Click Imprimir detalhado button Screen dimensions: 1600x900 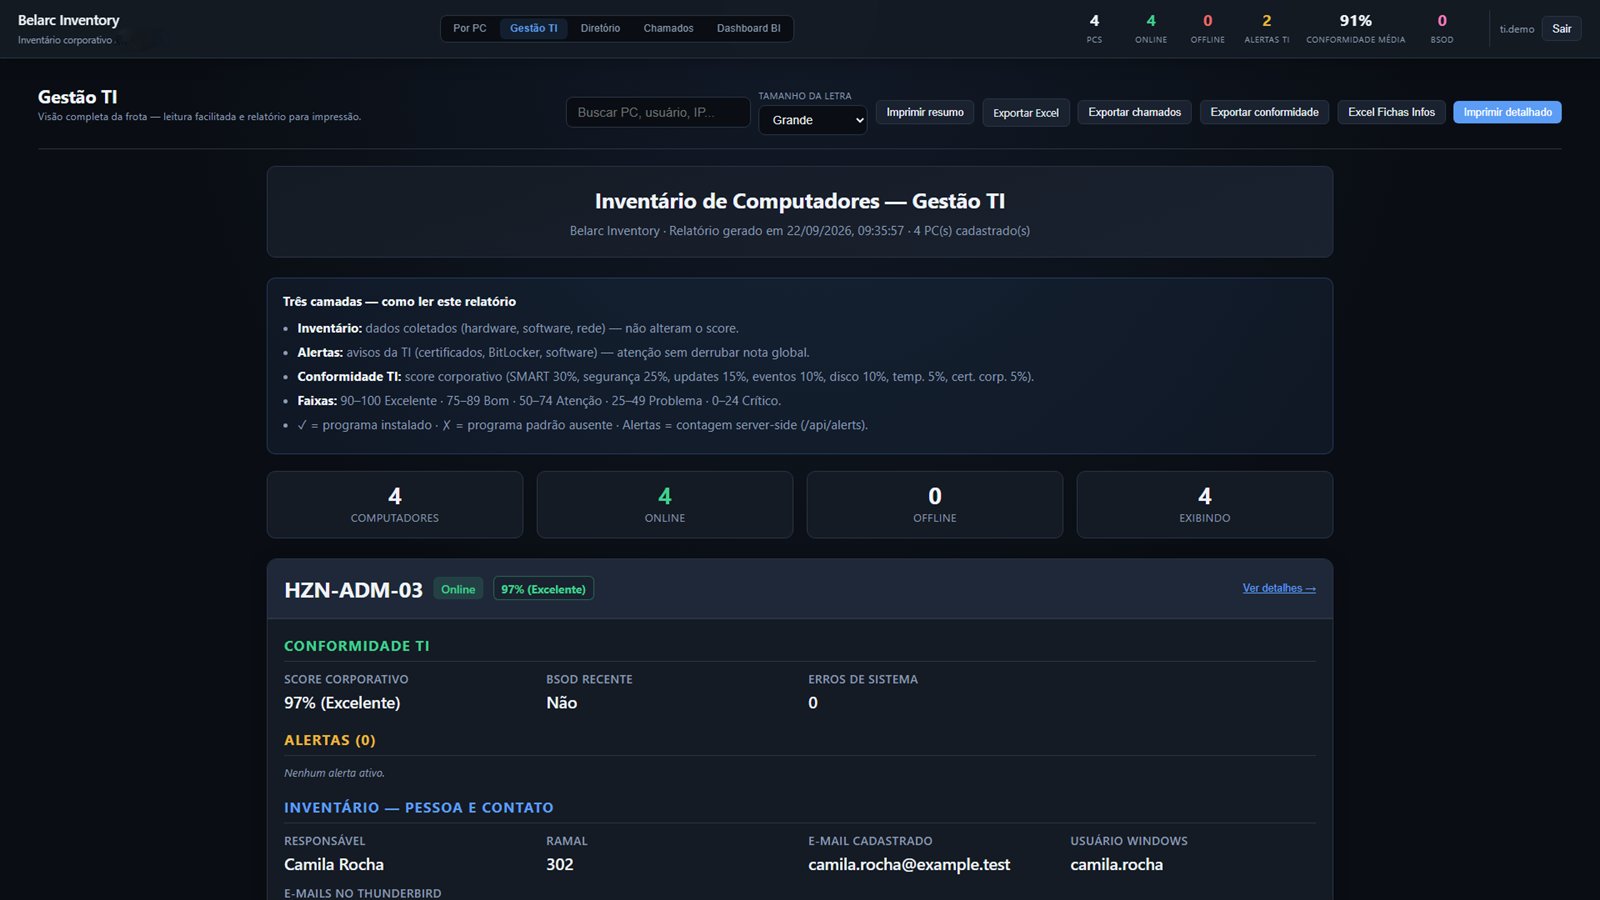click(1507, 112)
